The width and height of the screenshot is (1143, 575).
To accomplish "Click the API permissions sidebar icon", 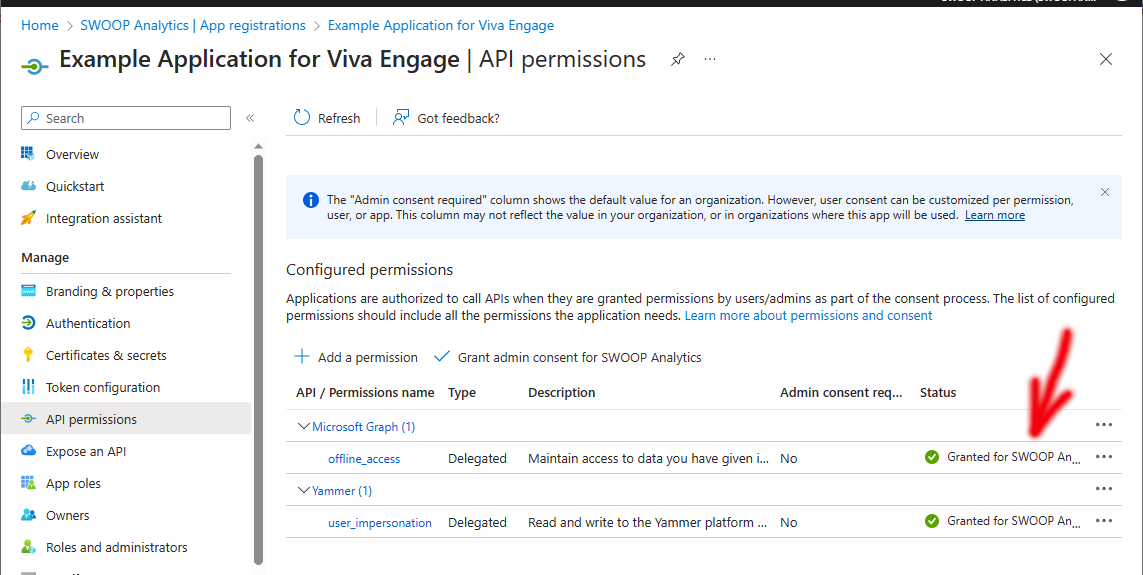I will (28, 419).
